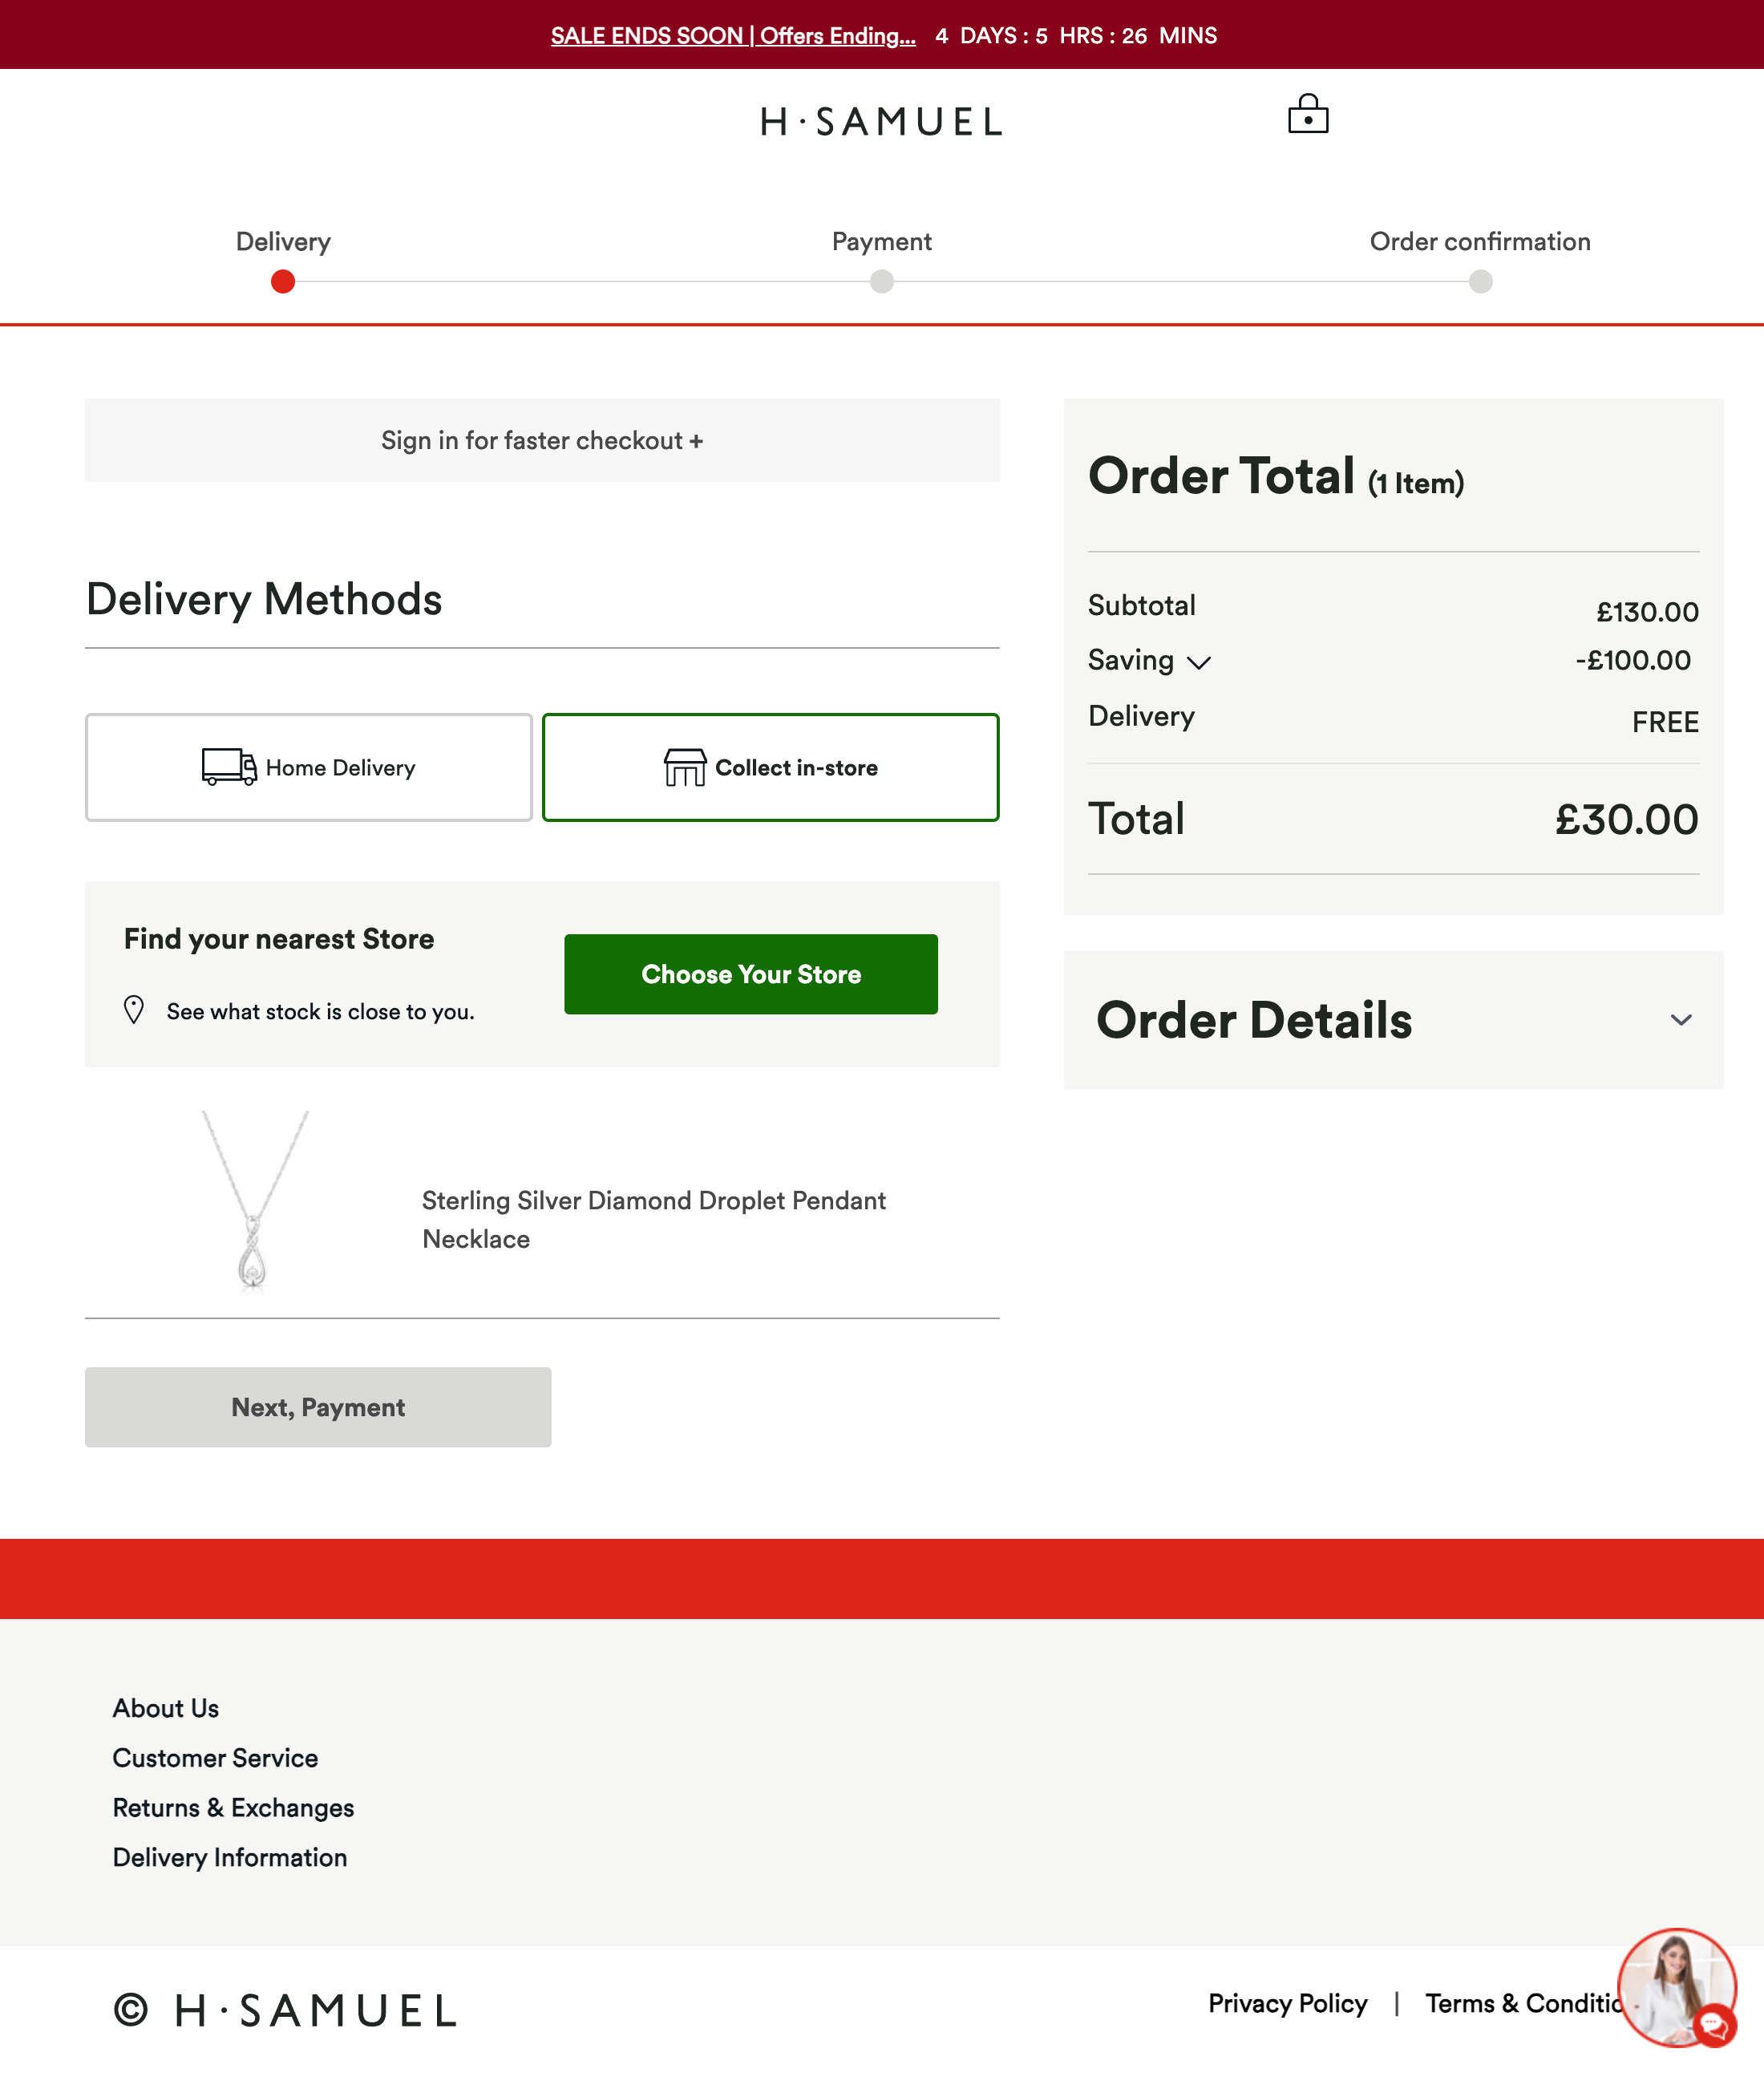Click the Delivery step dot

pyautogui.click(x=283, y=282)
